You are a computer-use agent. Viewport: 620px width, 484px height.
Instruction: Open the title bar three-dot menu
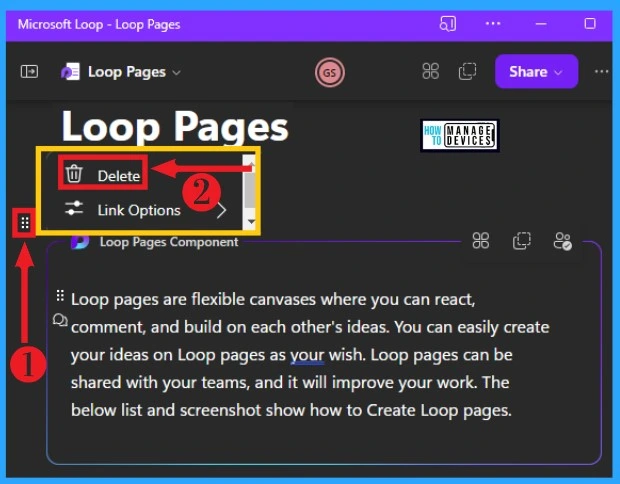point(493,24)
